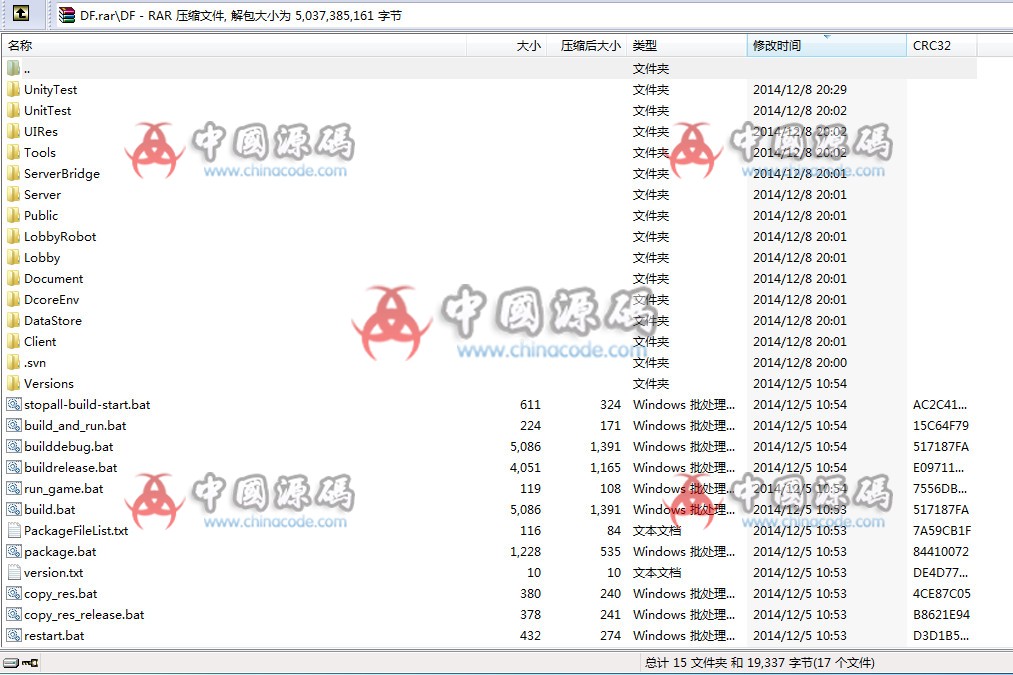Click the LobbyRobot folder icon
1013x675 pixels.
tap(14, 236)
